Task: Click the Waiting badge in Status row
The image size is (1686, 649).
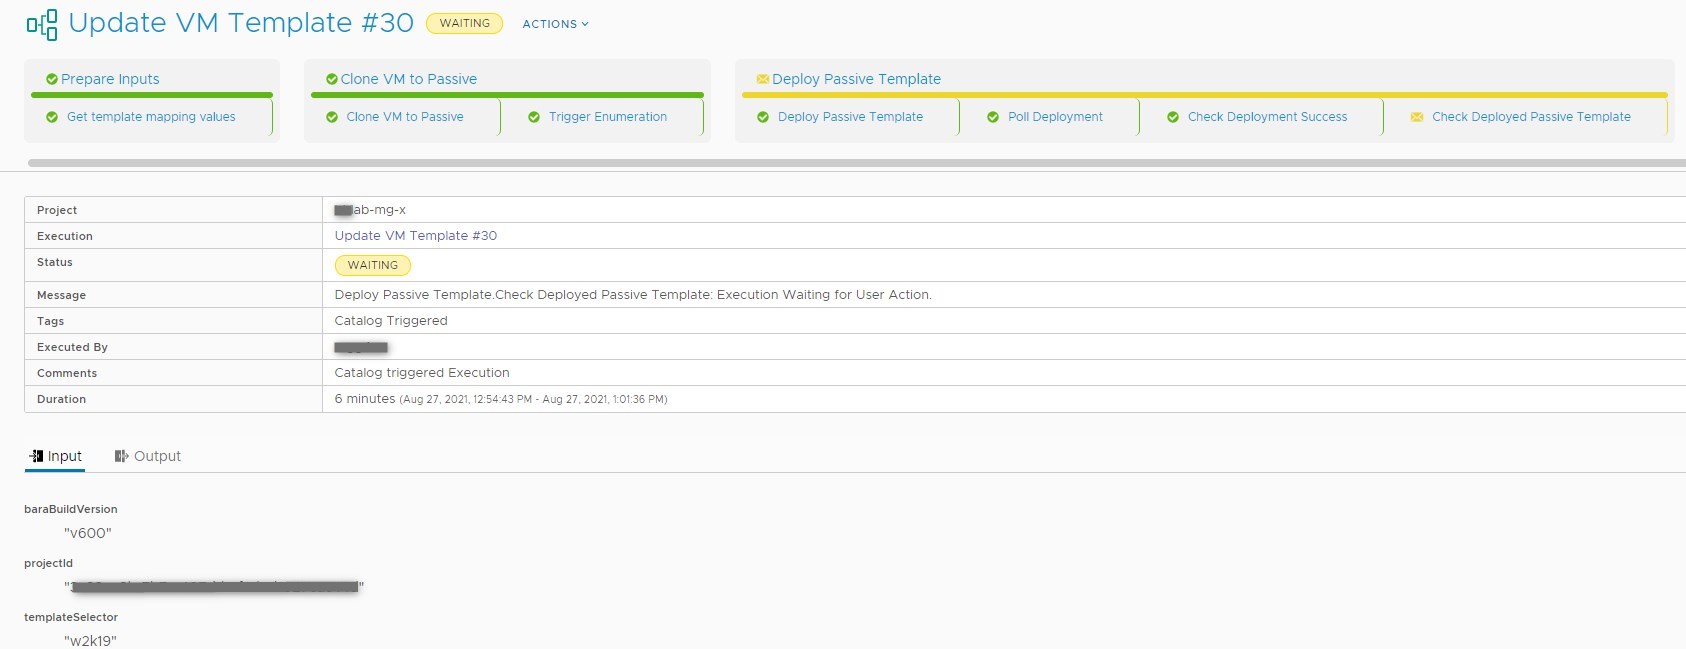Action: 372,265
